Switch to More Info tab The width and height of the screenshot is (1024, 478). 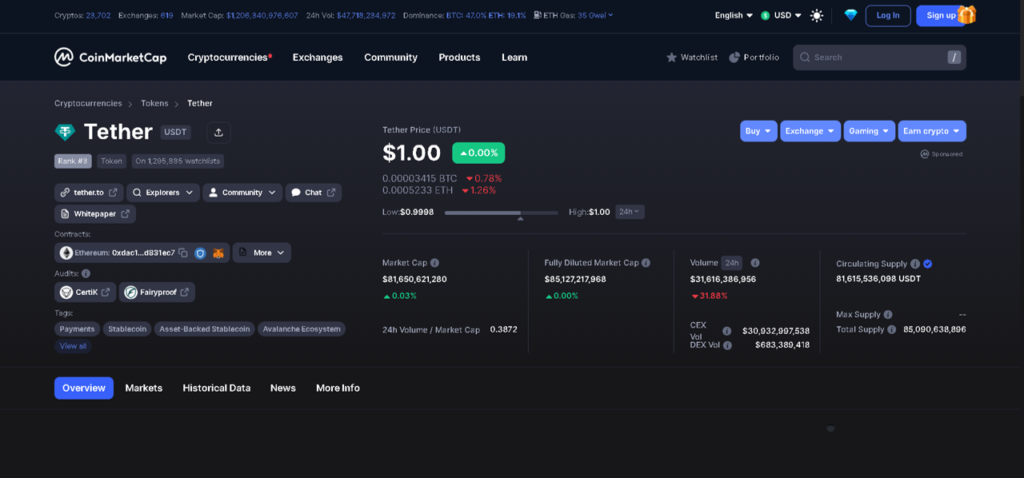(x=338, y=388)
